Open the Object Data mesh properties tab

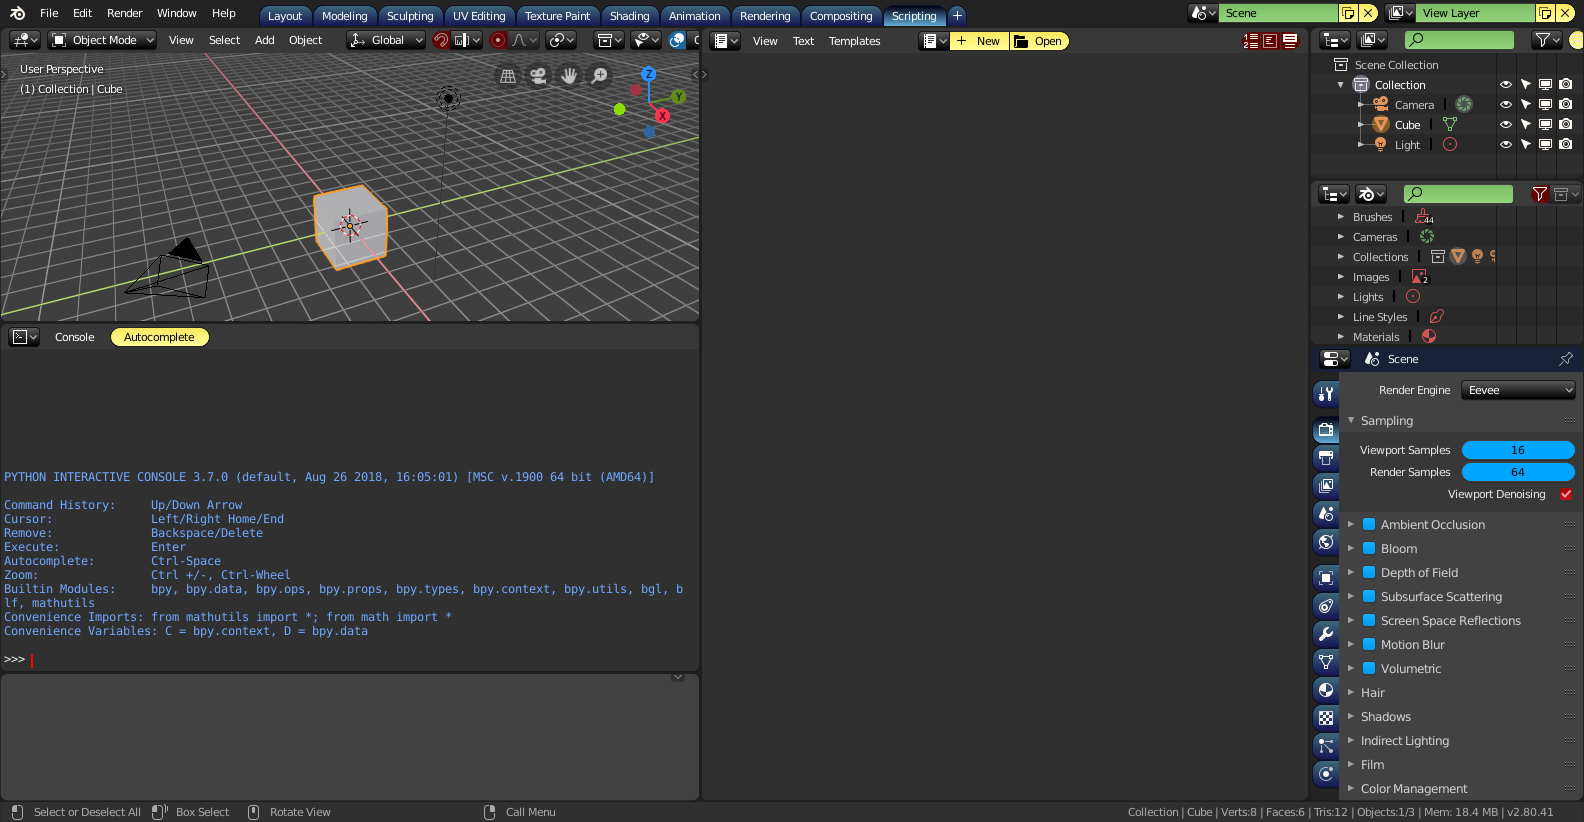coord(1326,662)
